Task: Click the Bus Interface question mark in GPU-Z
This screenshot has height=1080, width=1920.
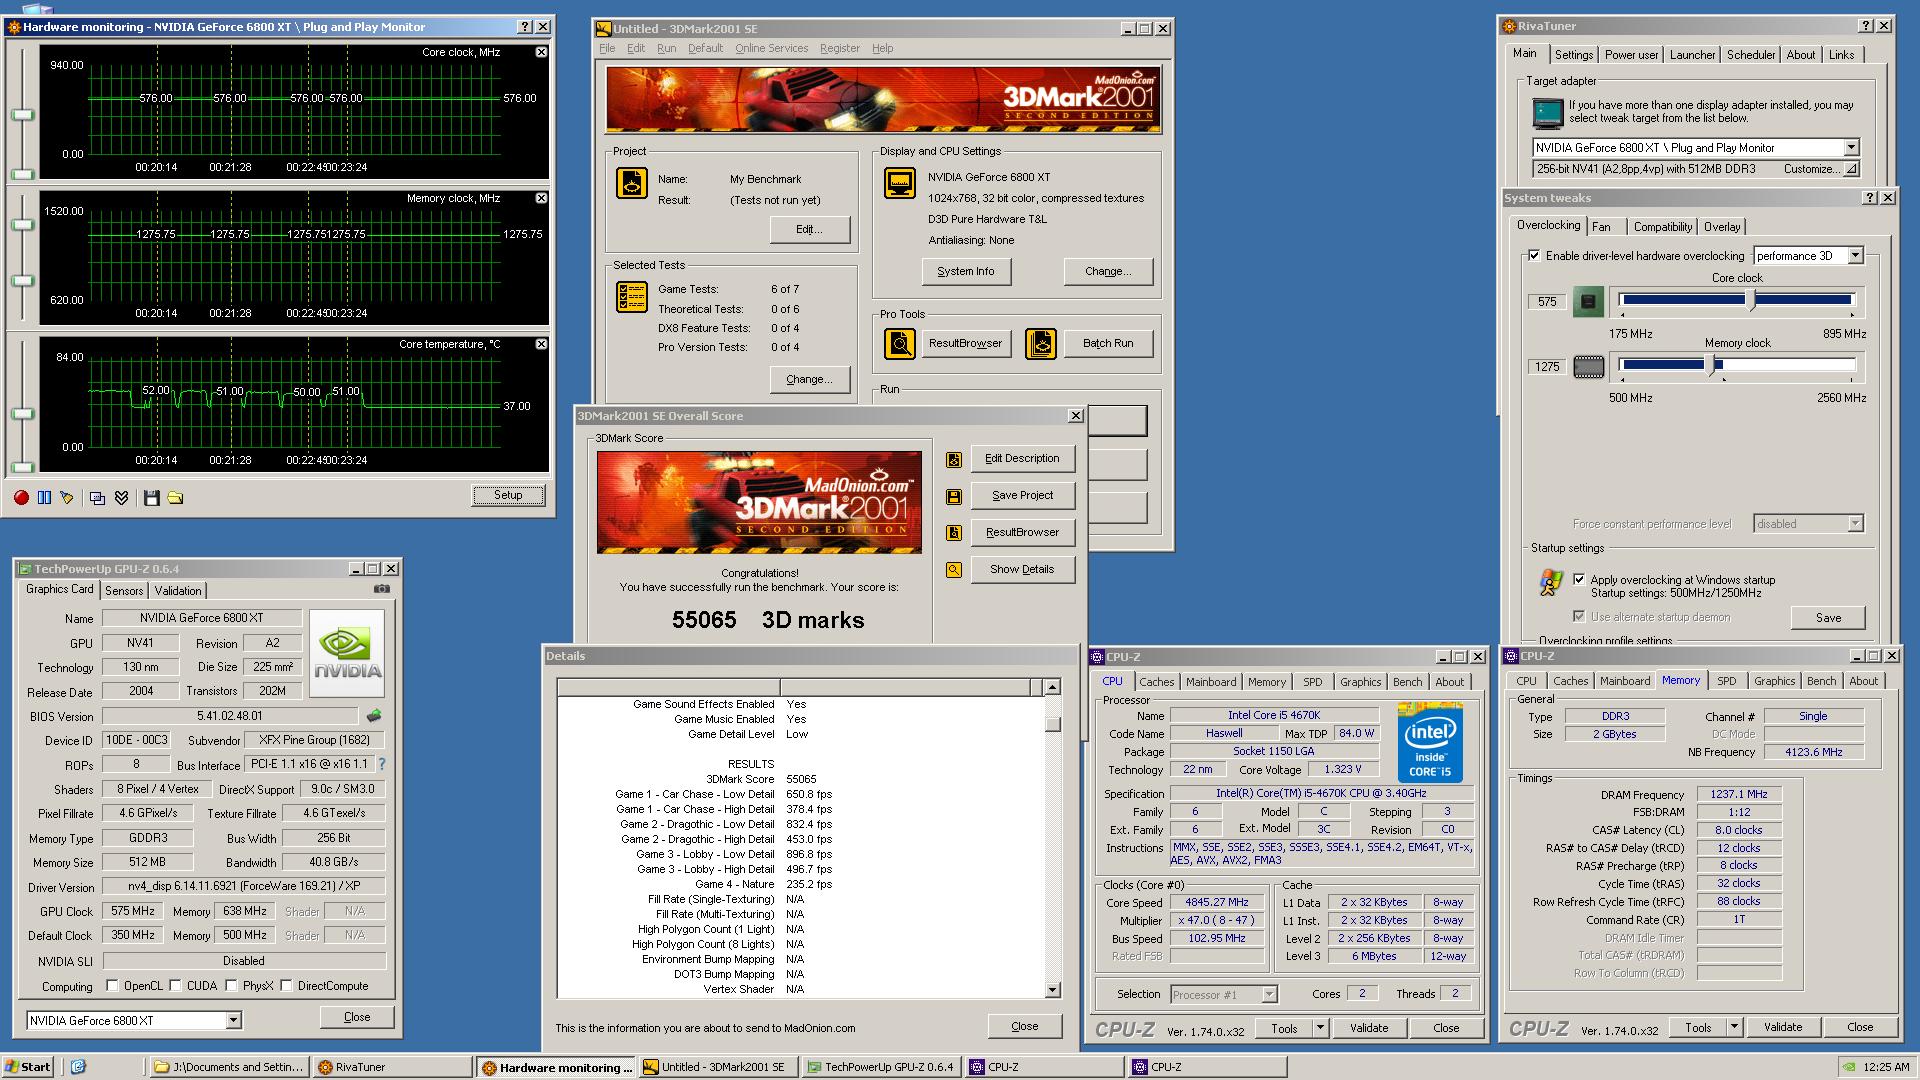Action: coord(381,764)
